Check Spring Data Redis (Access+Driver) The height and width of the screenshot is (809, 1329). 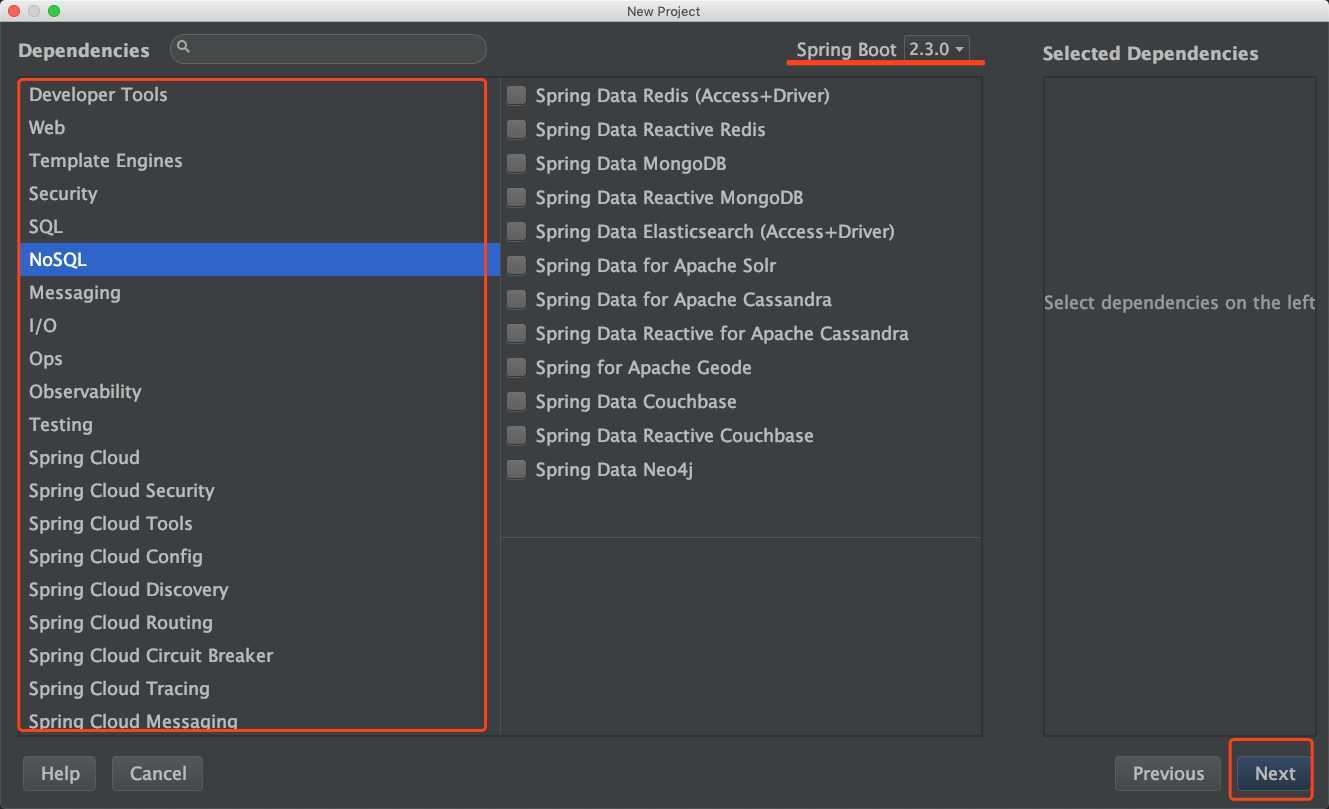(x=516, y=96)
